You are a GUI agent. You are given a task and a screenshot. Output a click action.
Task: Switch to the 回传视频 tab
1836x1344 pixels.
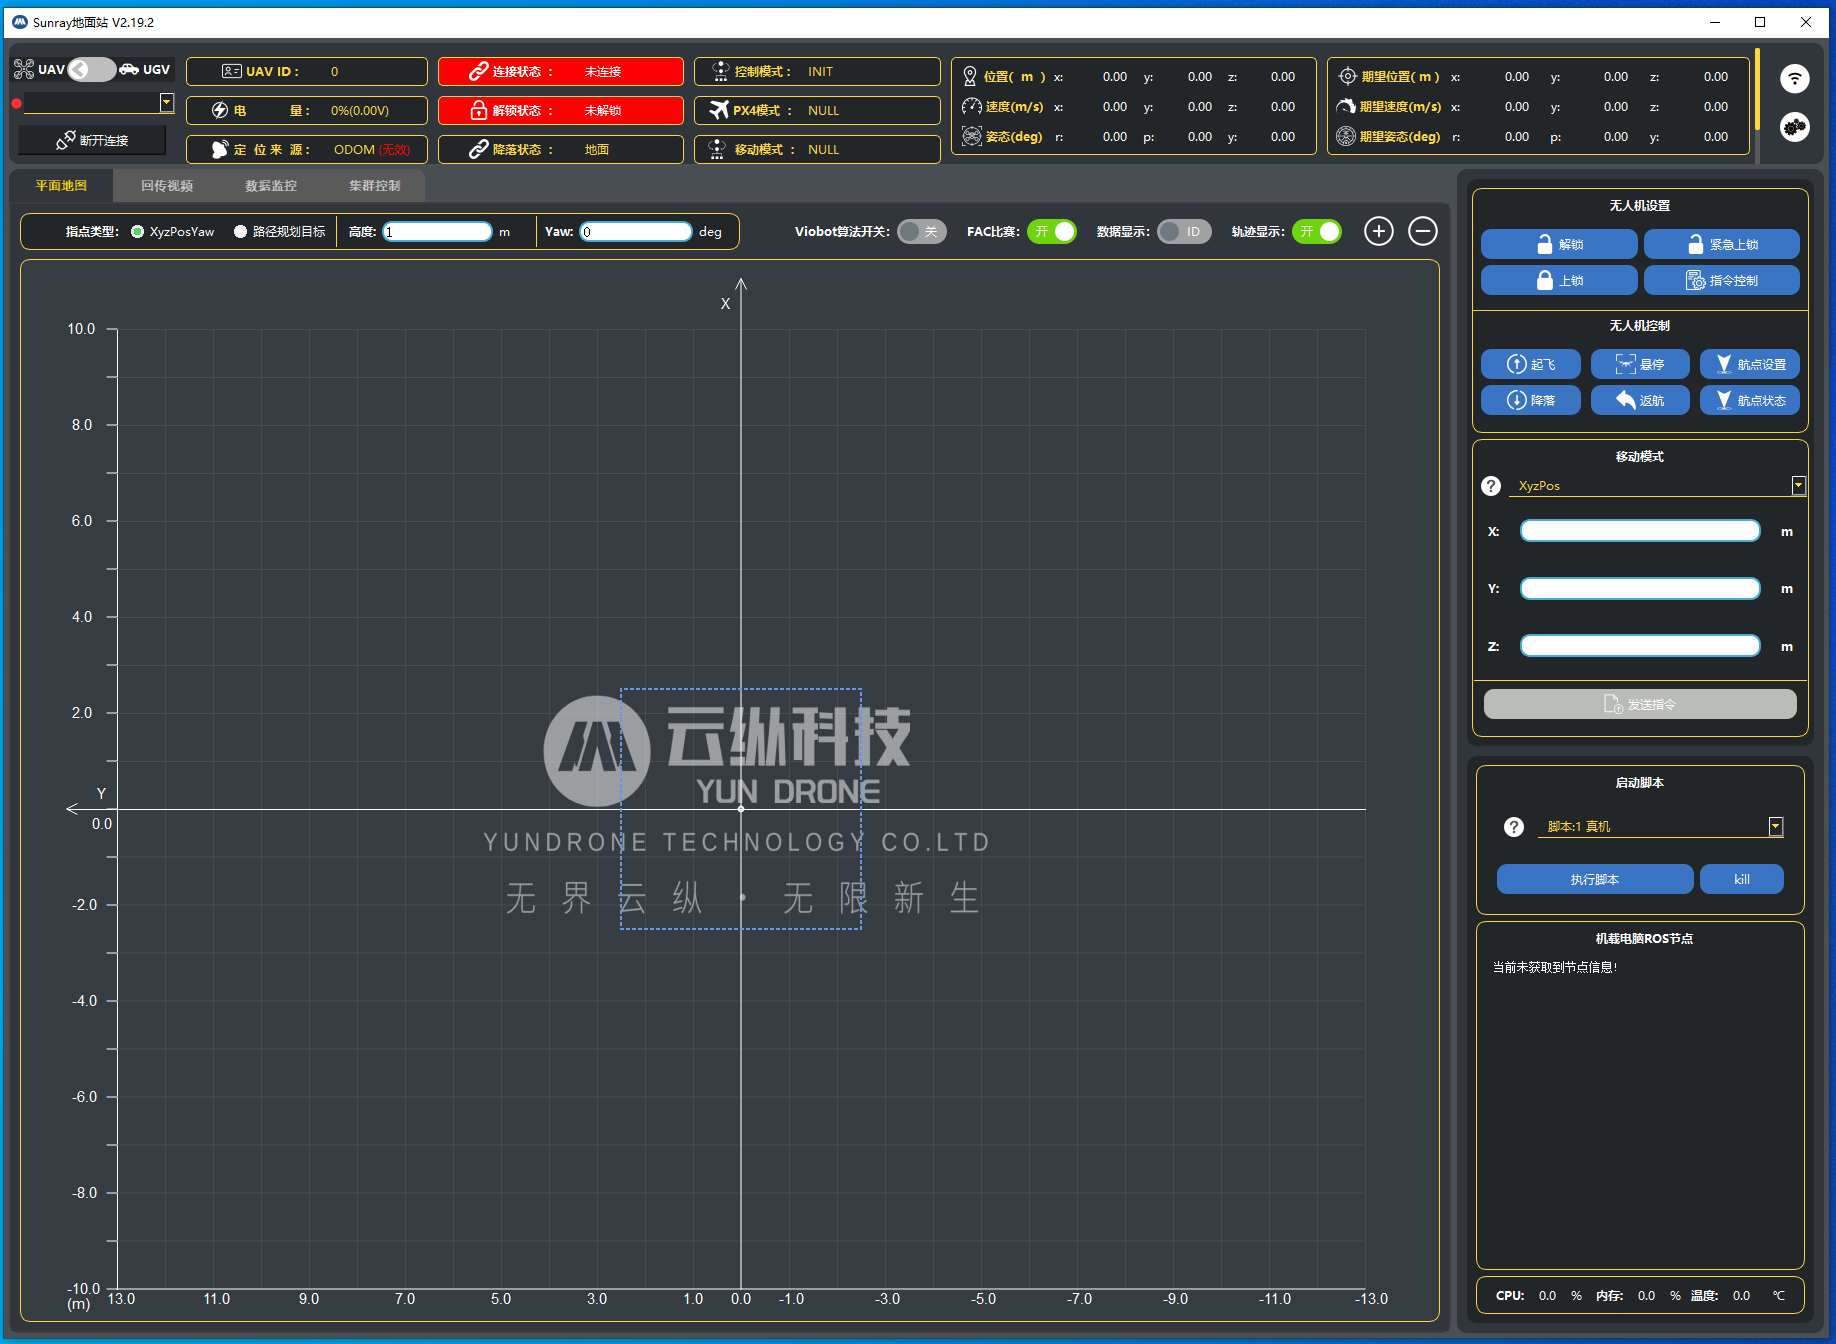pos(167,186)
